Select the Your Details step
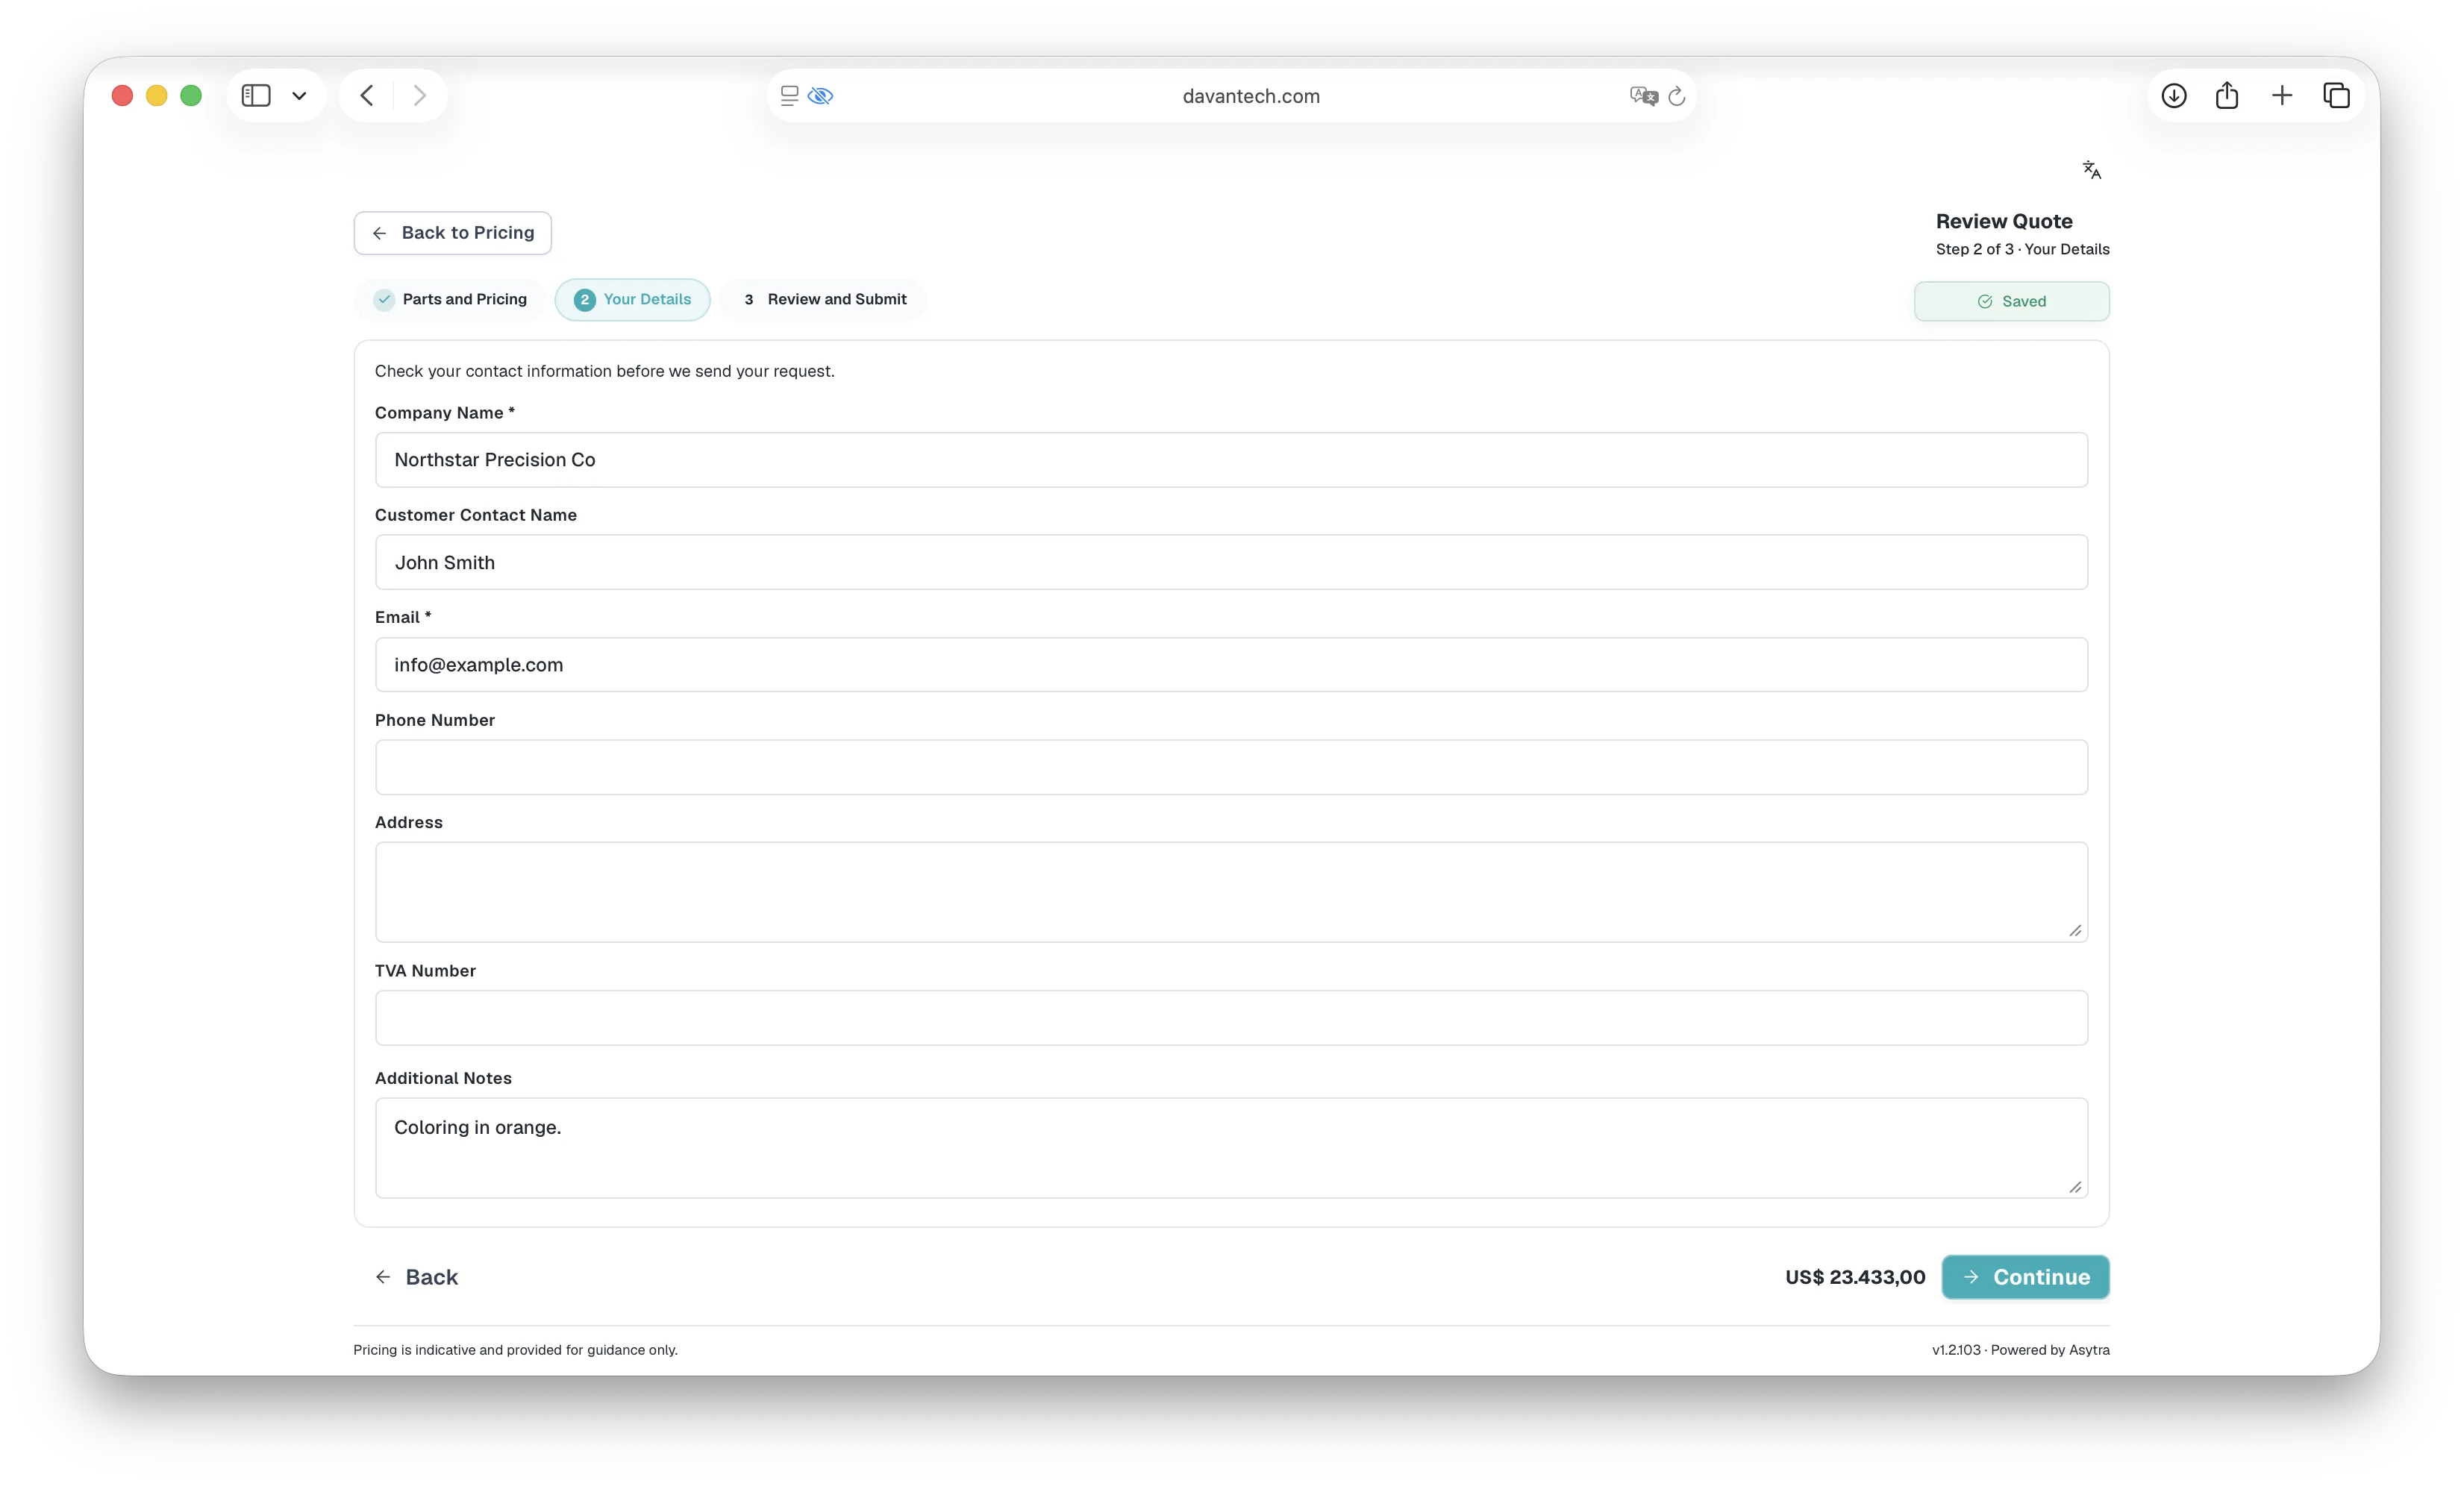This screenshot has height=1486, width=2464. pos(633,300)
